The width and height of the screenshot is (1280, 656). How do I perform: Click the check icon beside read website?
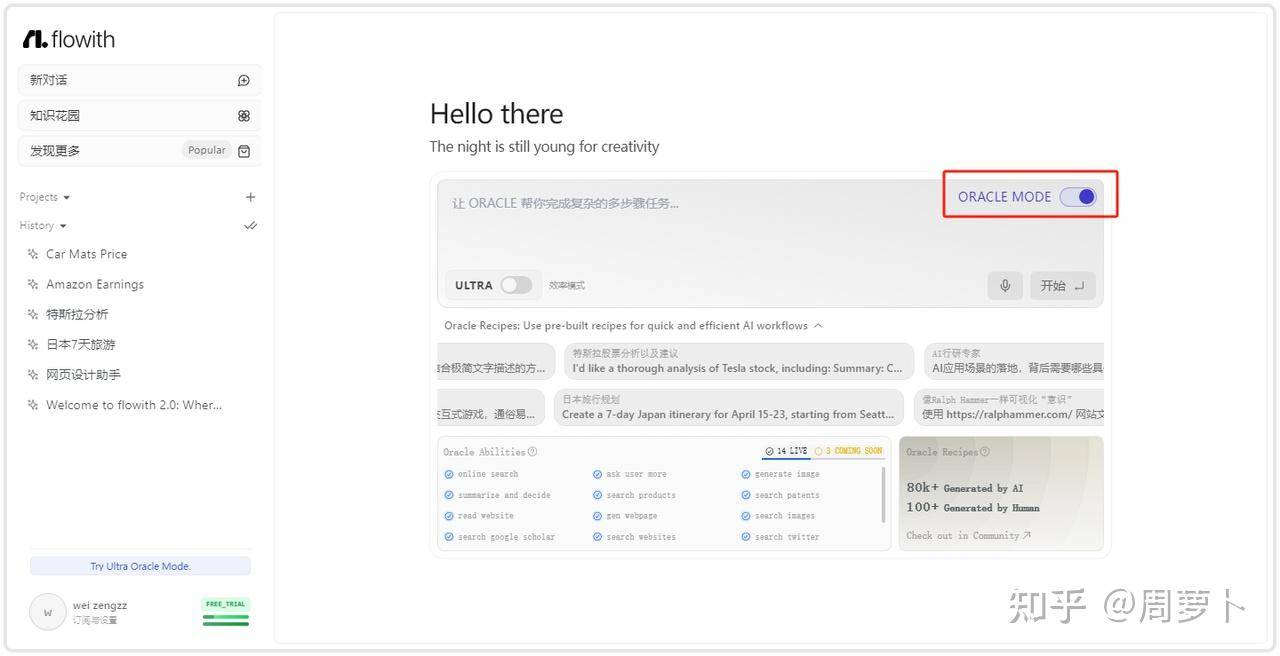[449, 516]
